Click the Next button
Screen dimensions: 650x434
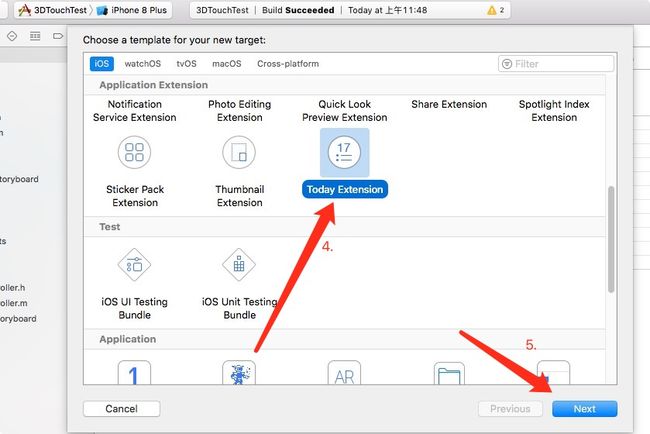[585, 409]
